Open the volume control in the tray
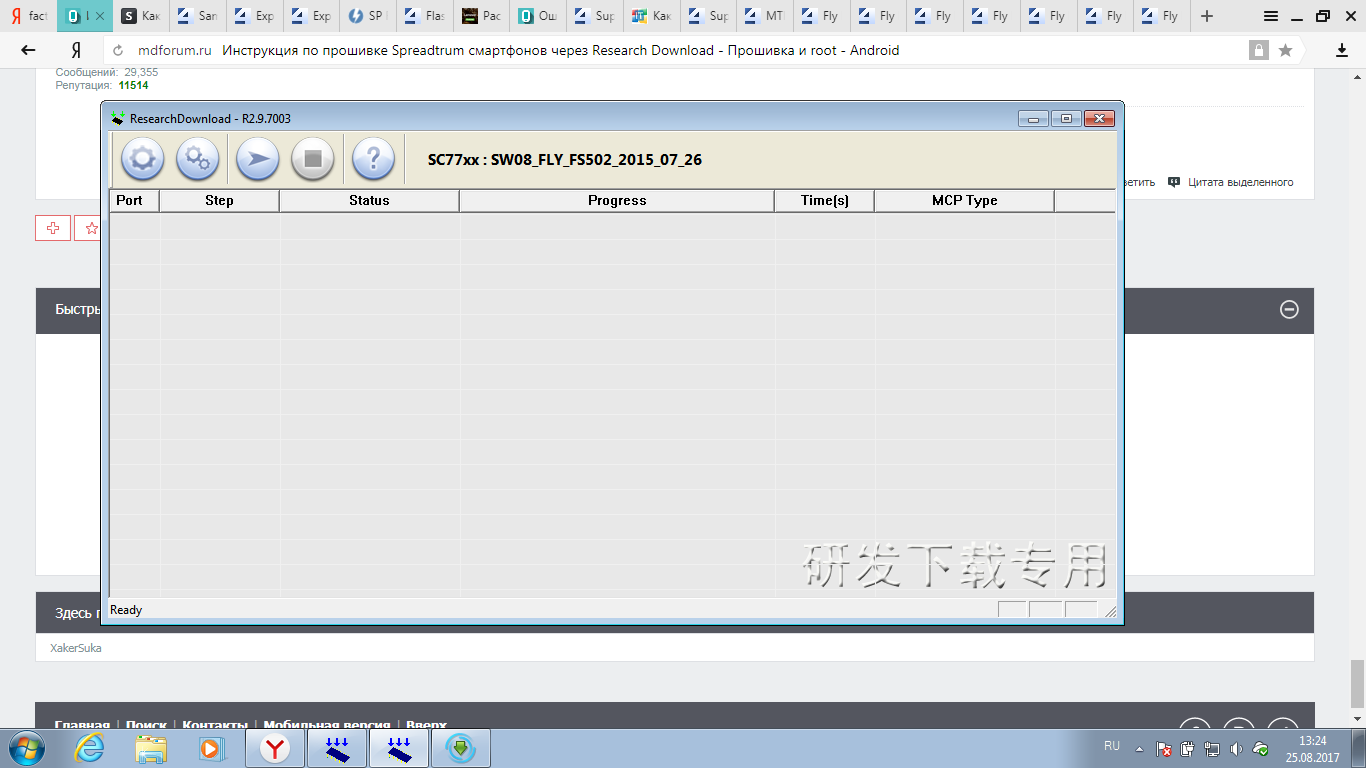The image size is (1366, 768). point(1236,748)
